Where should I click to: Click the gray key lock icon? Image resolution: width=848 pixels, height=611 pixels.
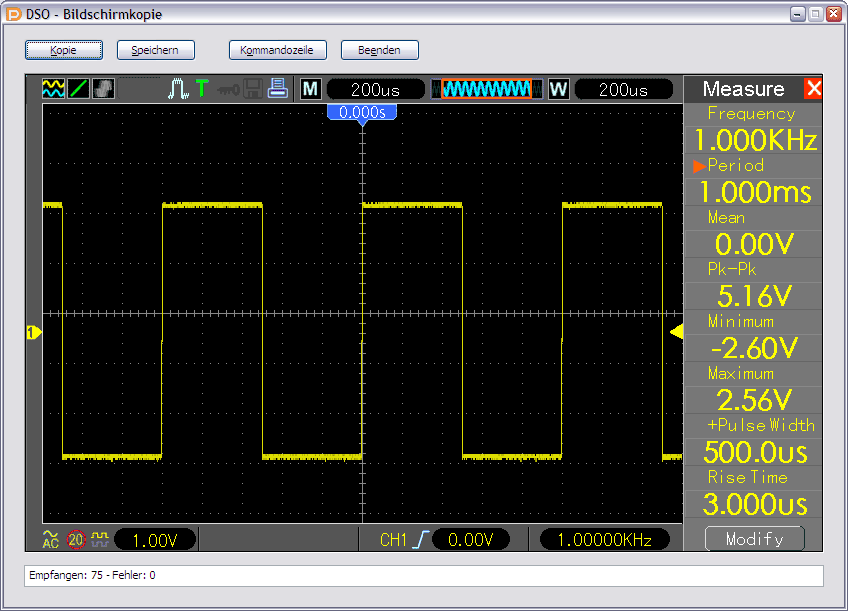228,89
